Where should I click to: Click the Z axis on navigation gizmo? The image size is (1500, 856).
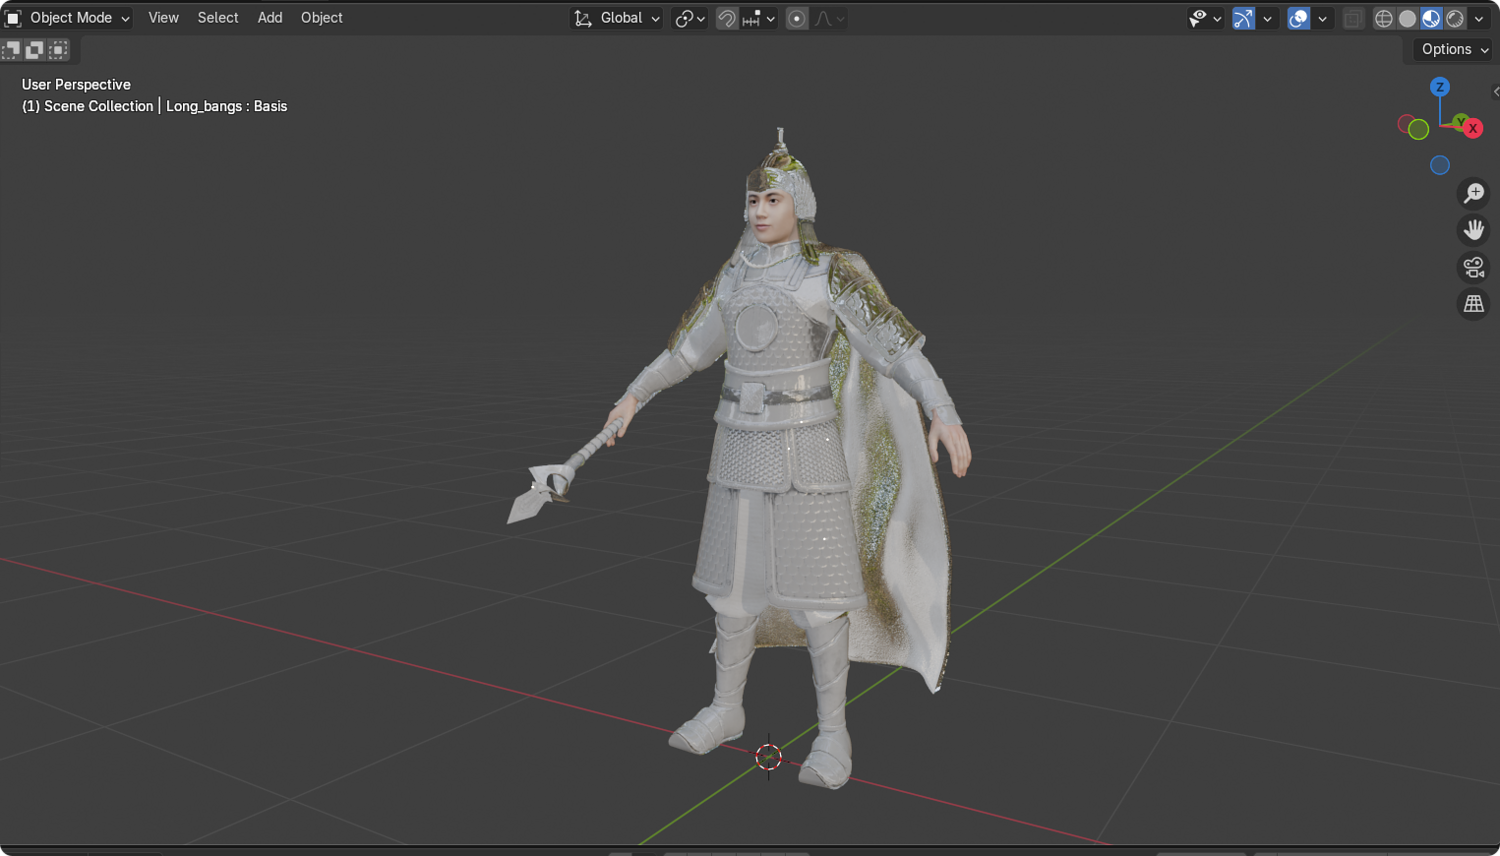coord(1440,87)
